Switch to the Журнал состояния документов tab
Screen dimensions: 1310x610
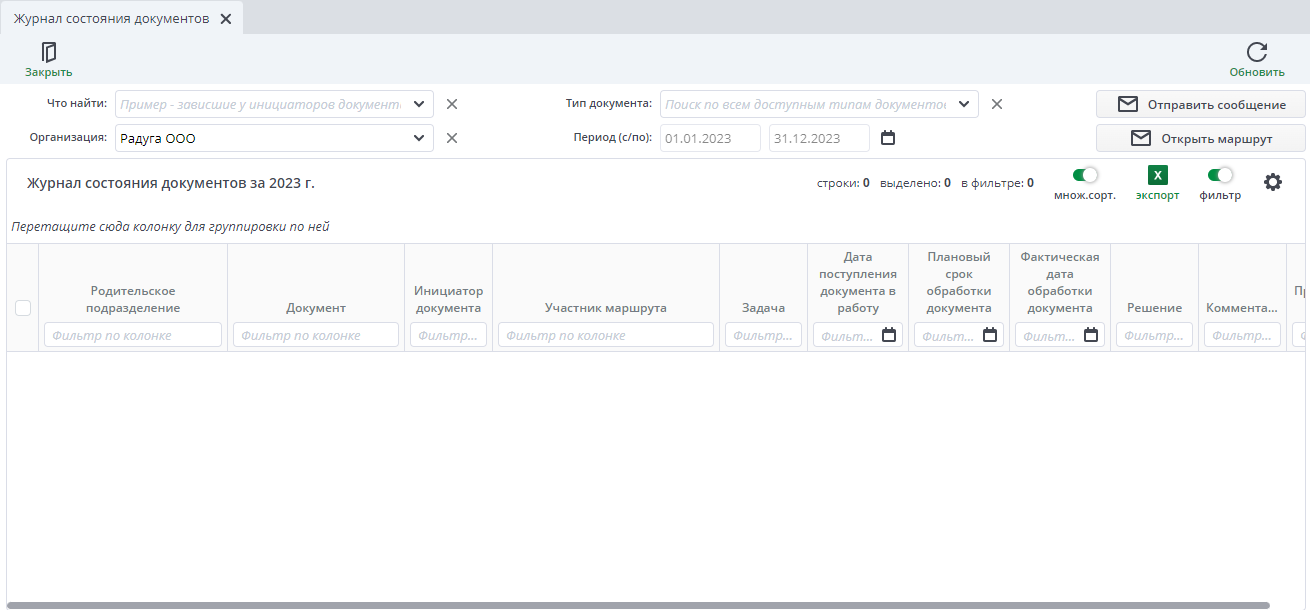(x=110, y=17)
